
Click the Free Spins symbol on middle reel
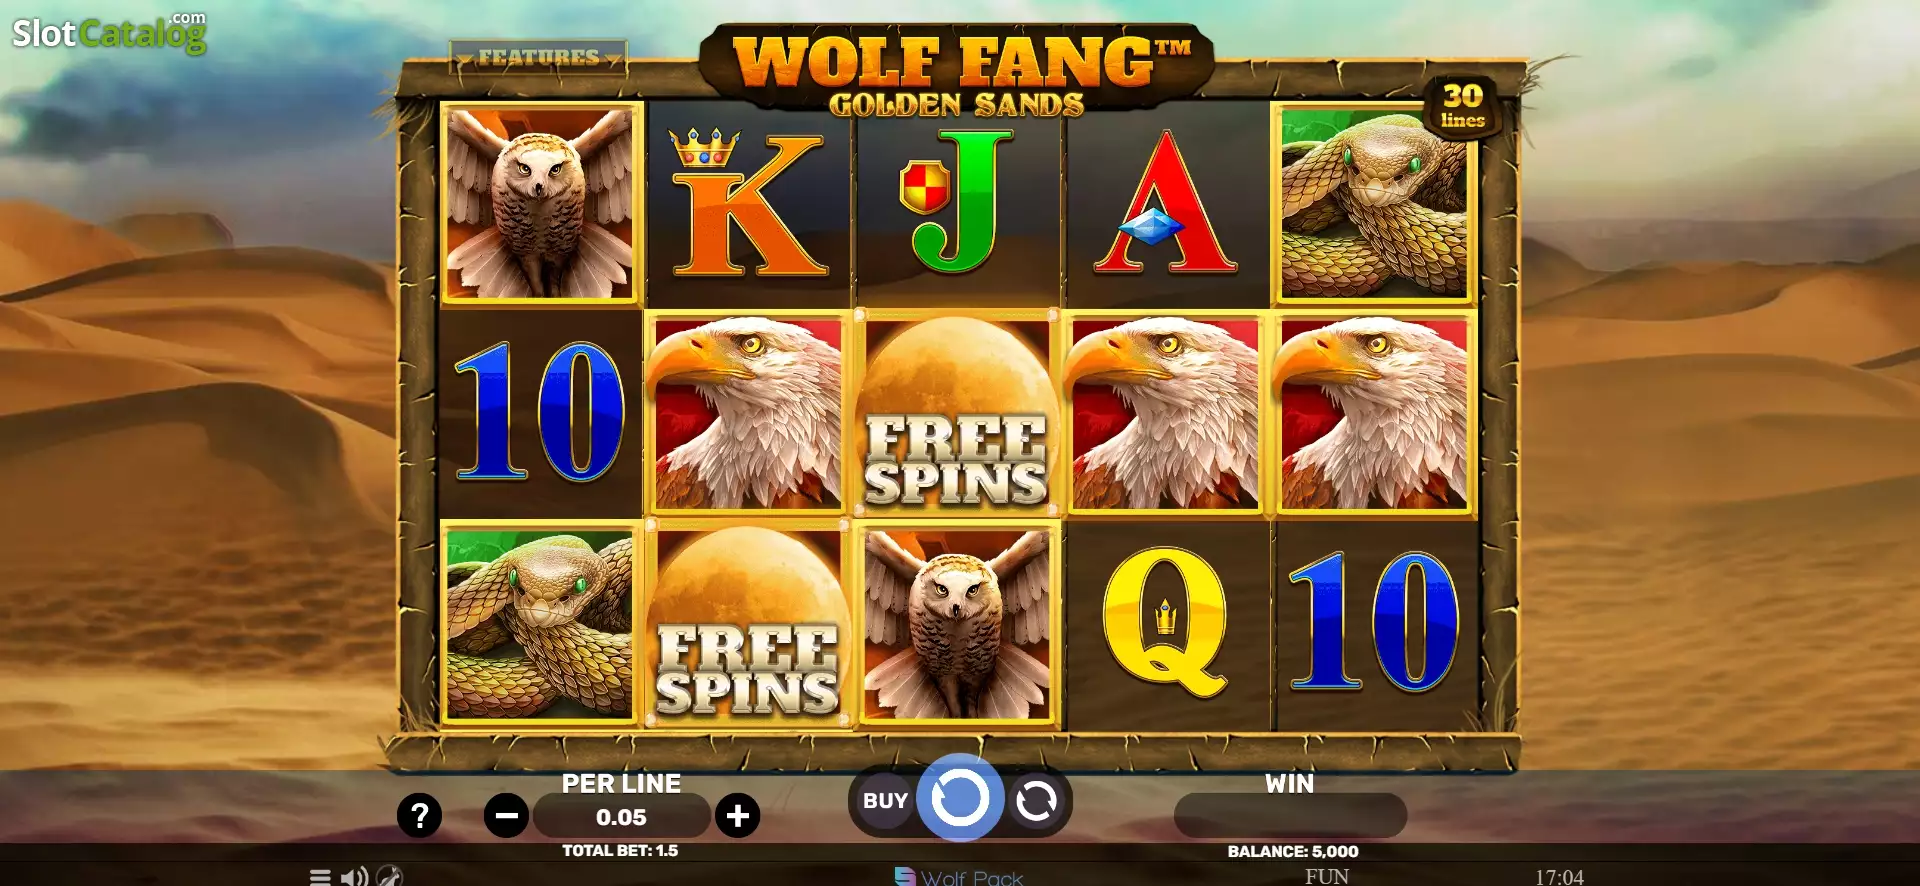click(x=956, y=413)
